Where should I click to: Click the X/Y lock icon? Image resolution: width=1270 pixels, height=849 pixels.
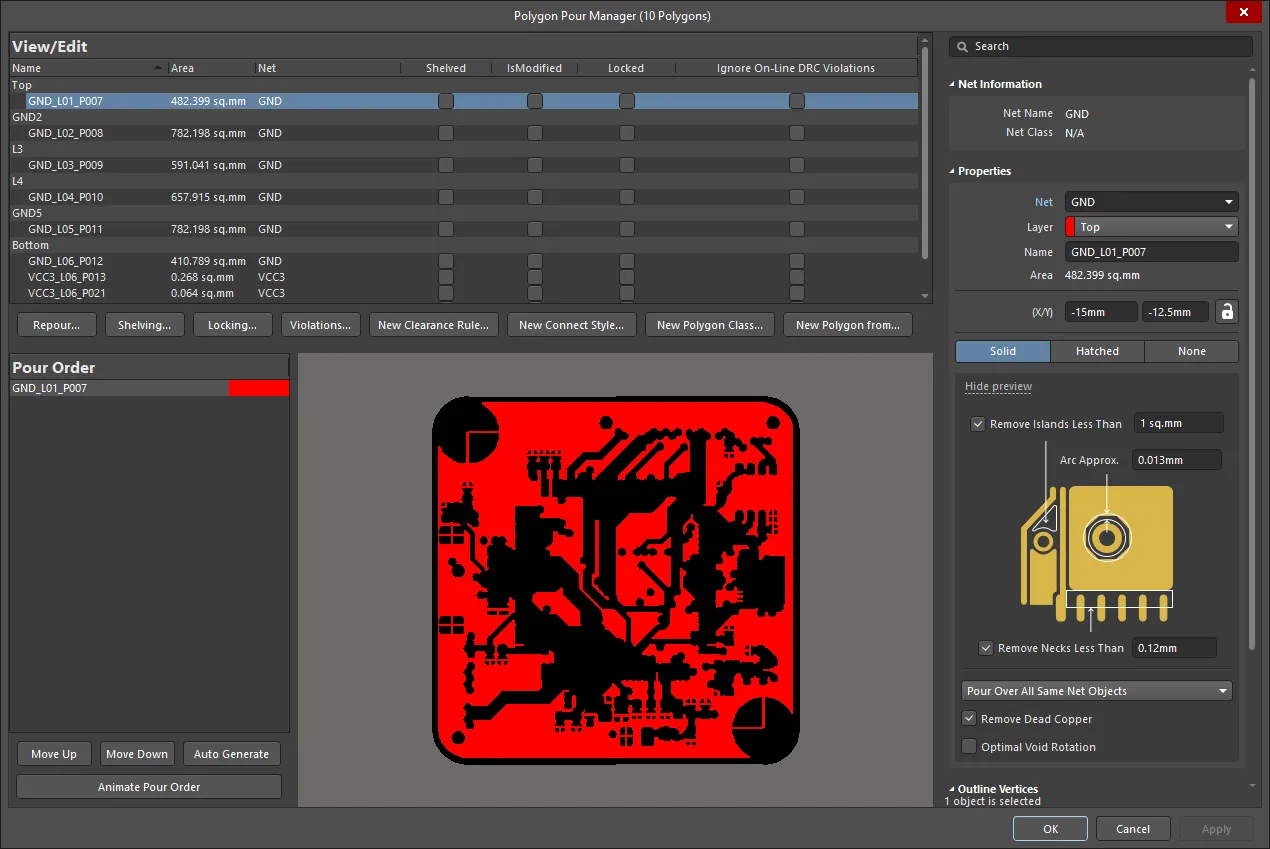(x=1227, y=312)
